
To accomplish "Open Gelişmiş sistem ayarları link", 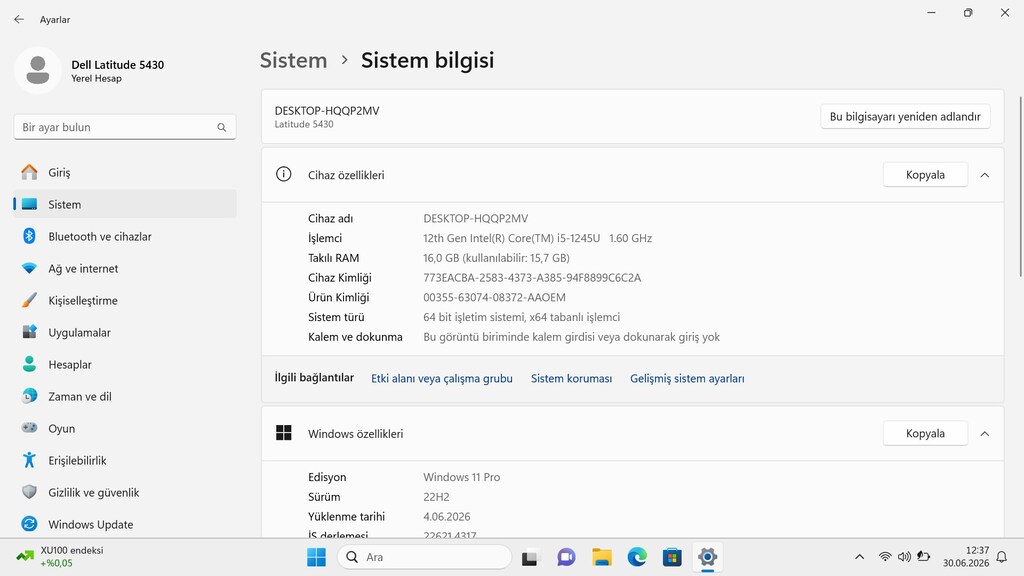I will 687,378.
